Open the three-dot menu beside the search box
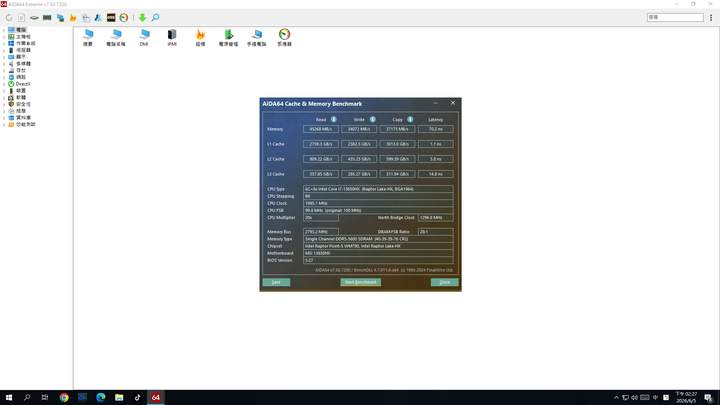 pyautogui.click(x=711, y=17)
